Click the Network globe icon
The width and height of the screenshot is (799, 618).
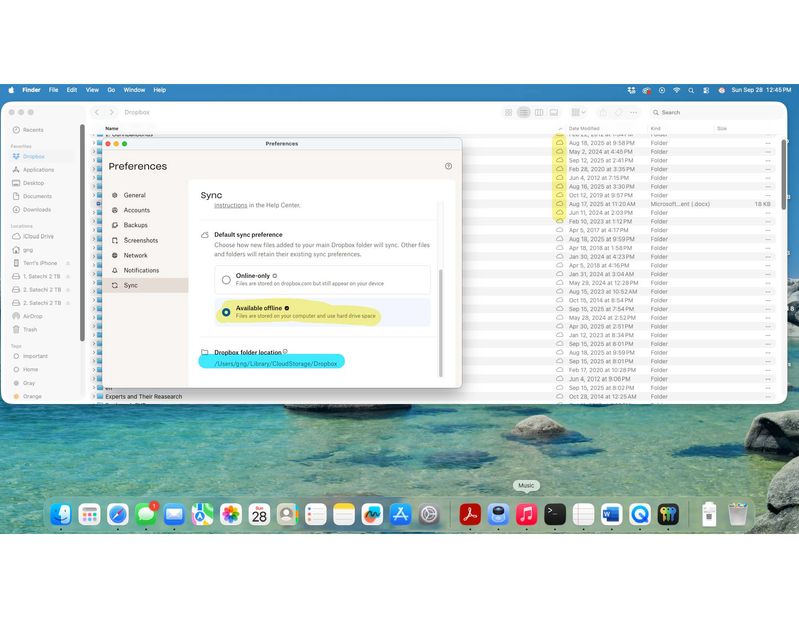pyautogui.click(x=115, y=255)
